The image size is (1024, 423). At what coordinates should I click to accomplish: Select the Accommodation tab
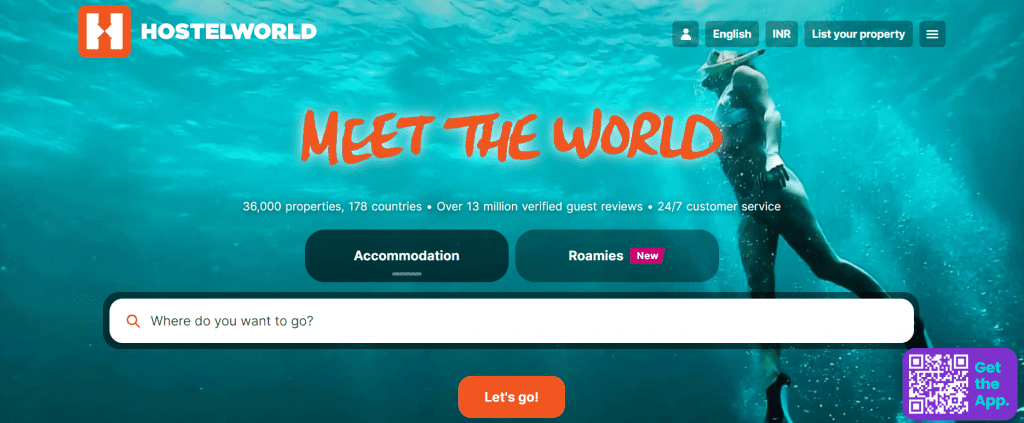click(x=407, y=256)
